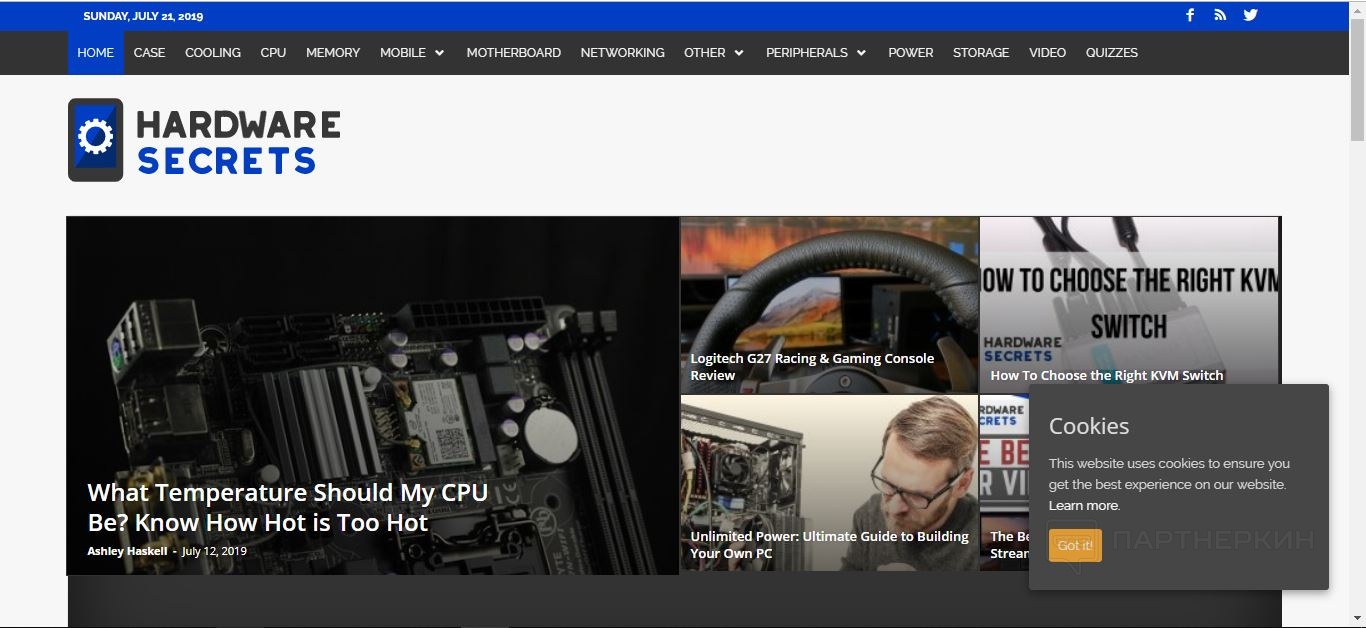
Task: Open the Twitter social icon
Action: pyautogui.click(x=1250, y=15)
